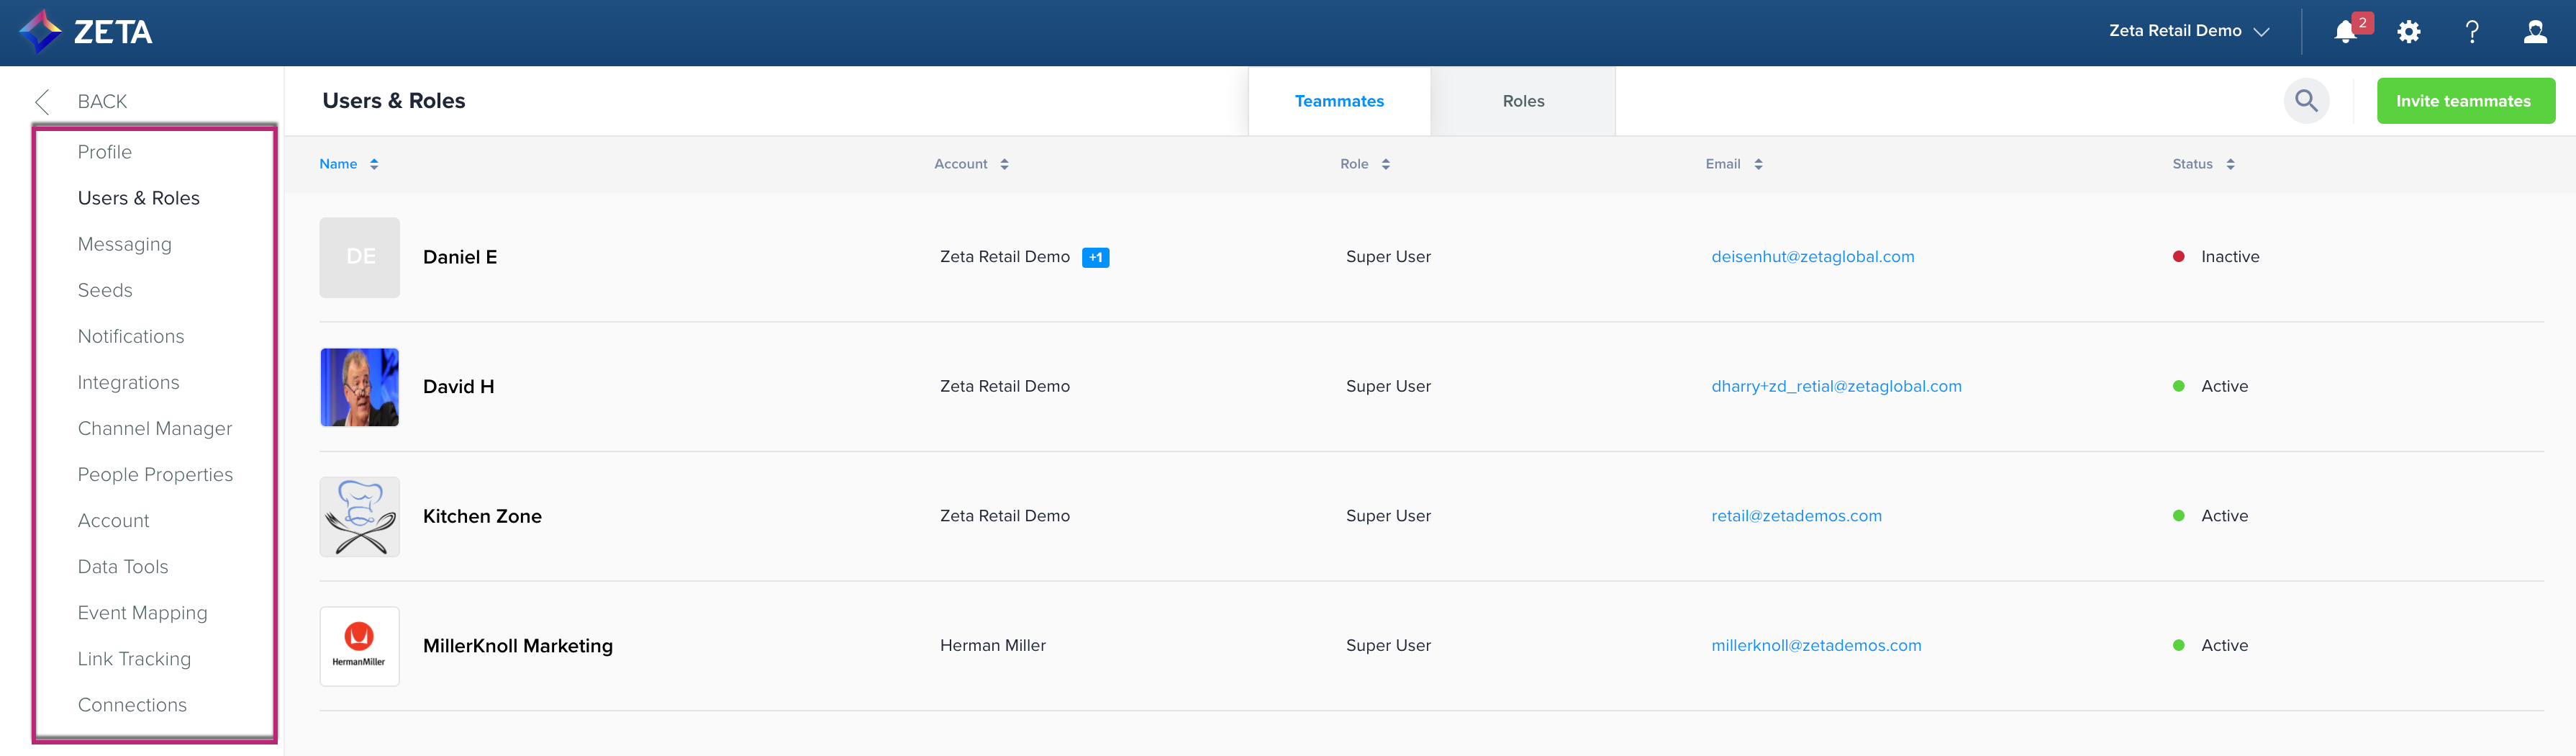Click Invite teammates button
Image resolution: width=2576 pixels, height=756 pixels.
click(x=2465, y=101)
